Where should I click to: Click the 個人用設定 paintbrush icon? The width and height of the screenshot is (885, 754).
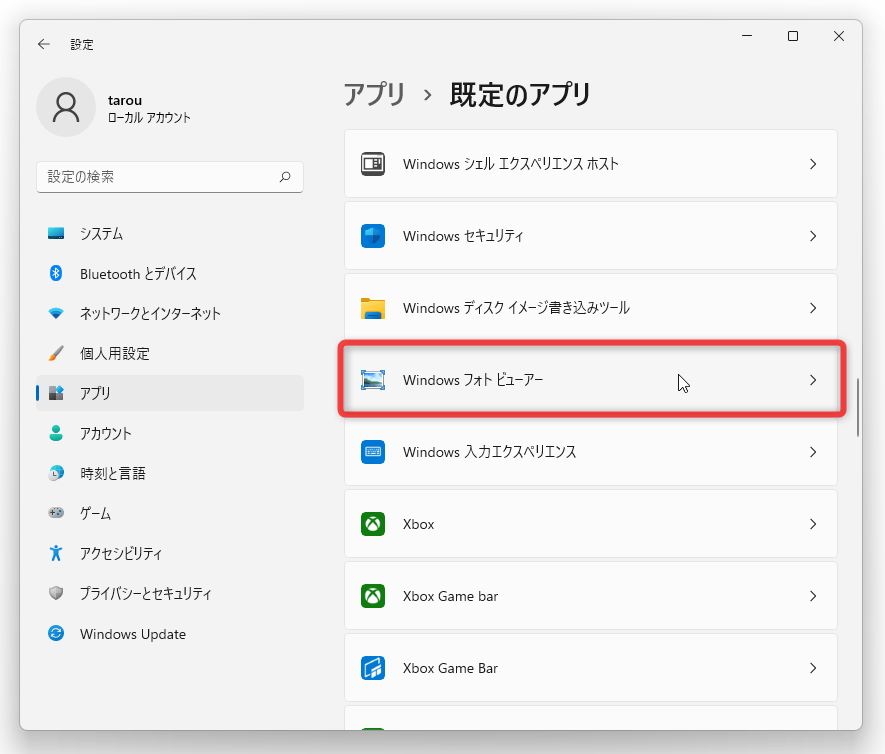tap(56, 353)
